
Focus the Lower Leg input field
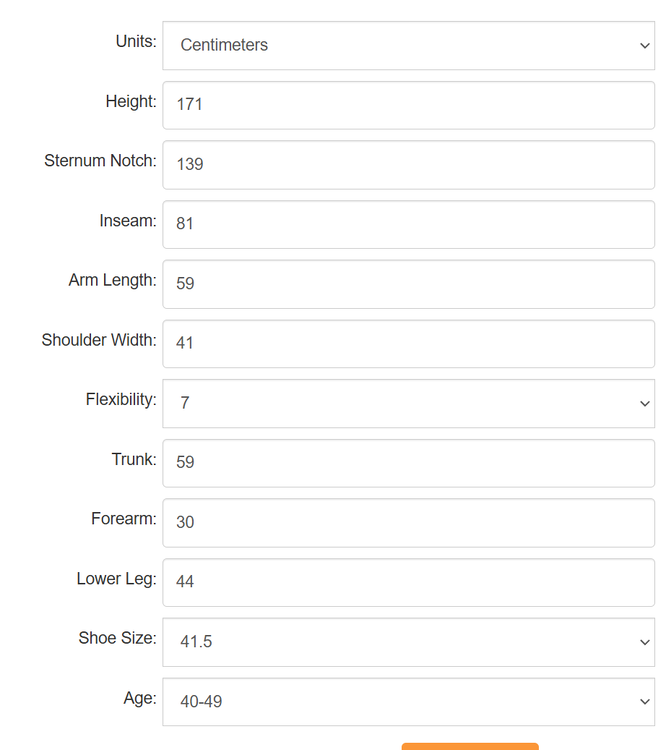[x=408, y=582]
